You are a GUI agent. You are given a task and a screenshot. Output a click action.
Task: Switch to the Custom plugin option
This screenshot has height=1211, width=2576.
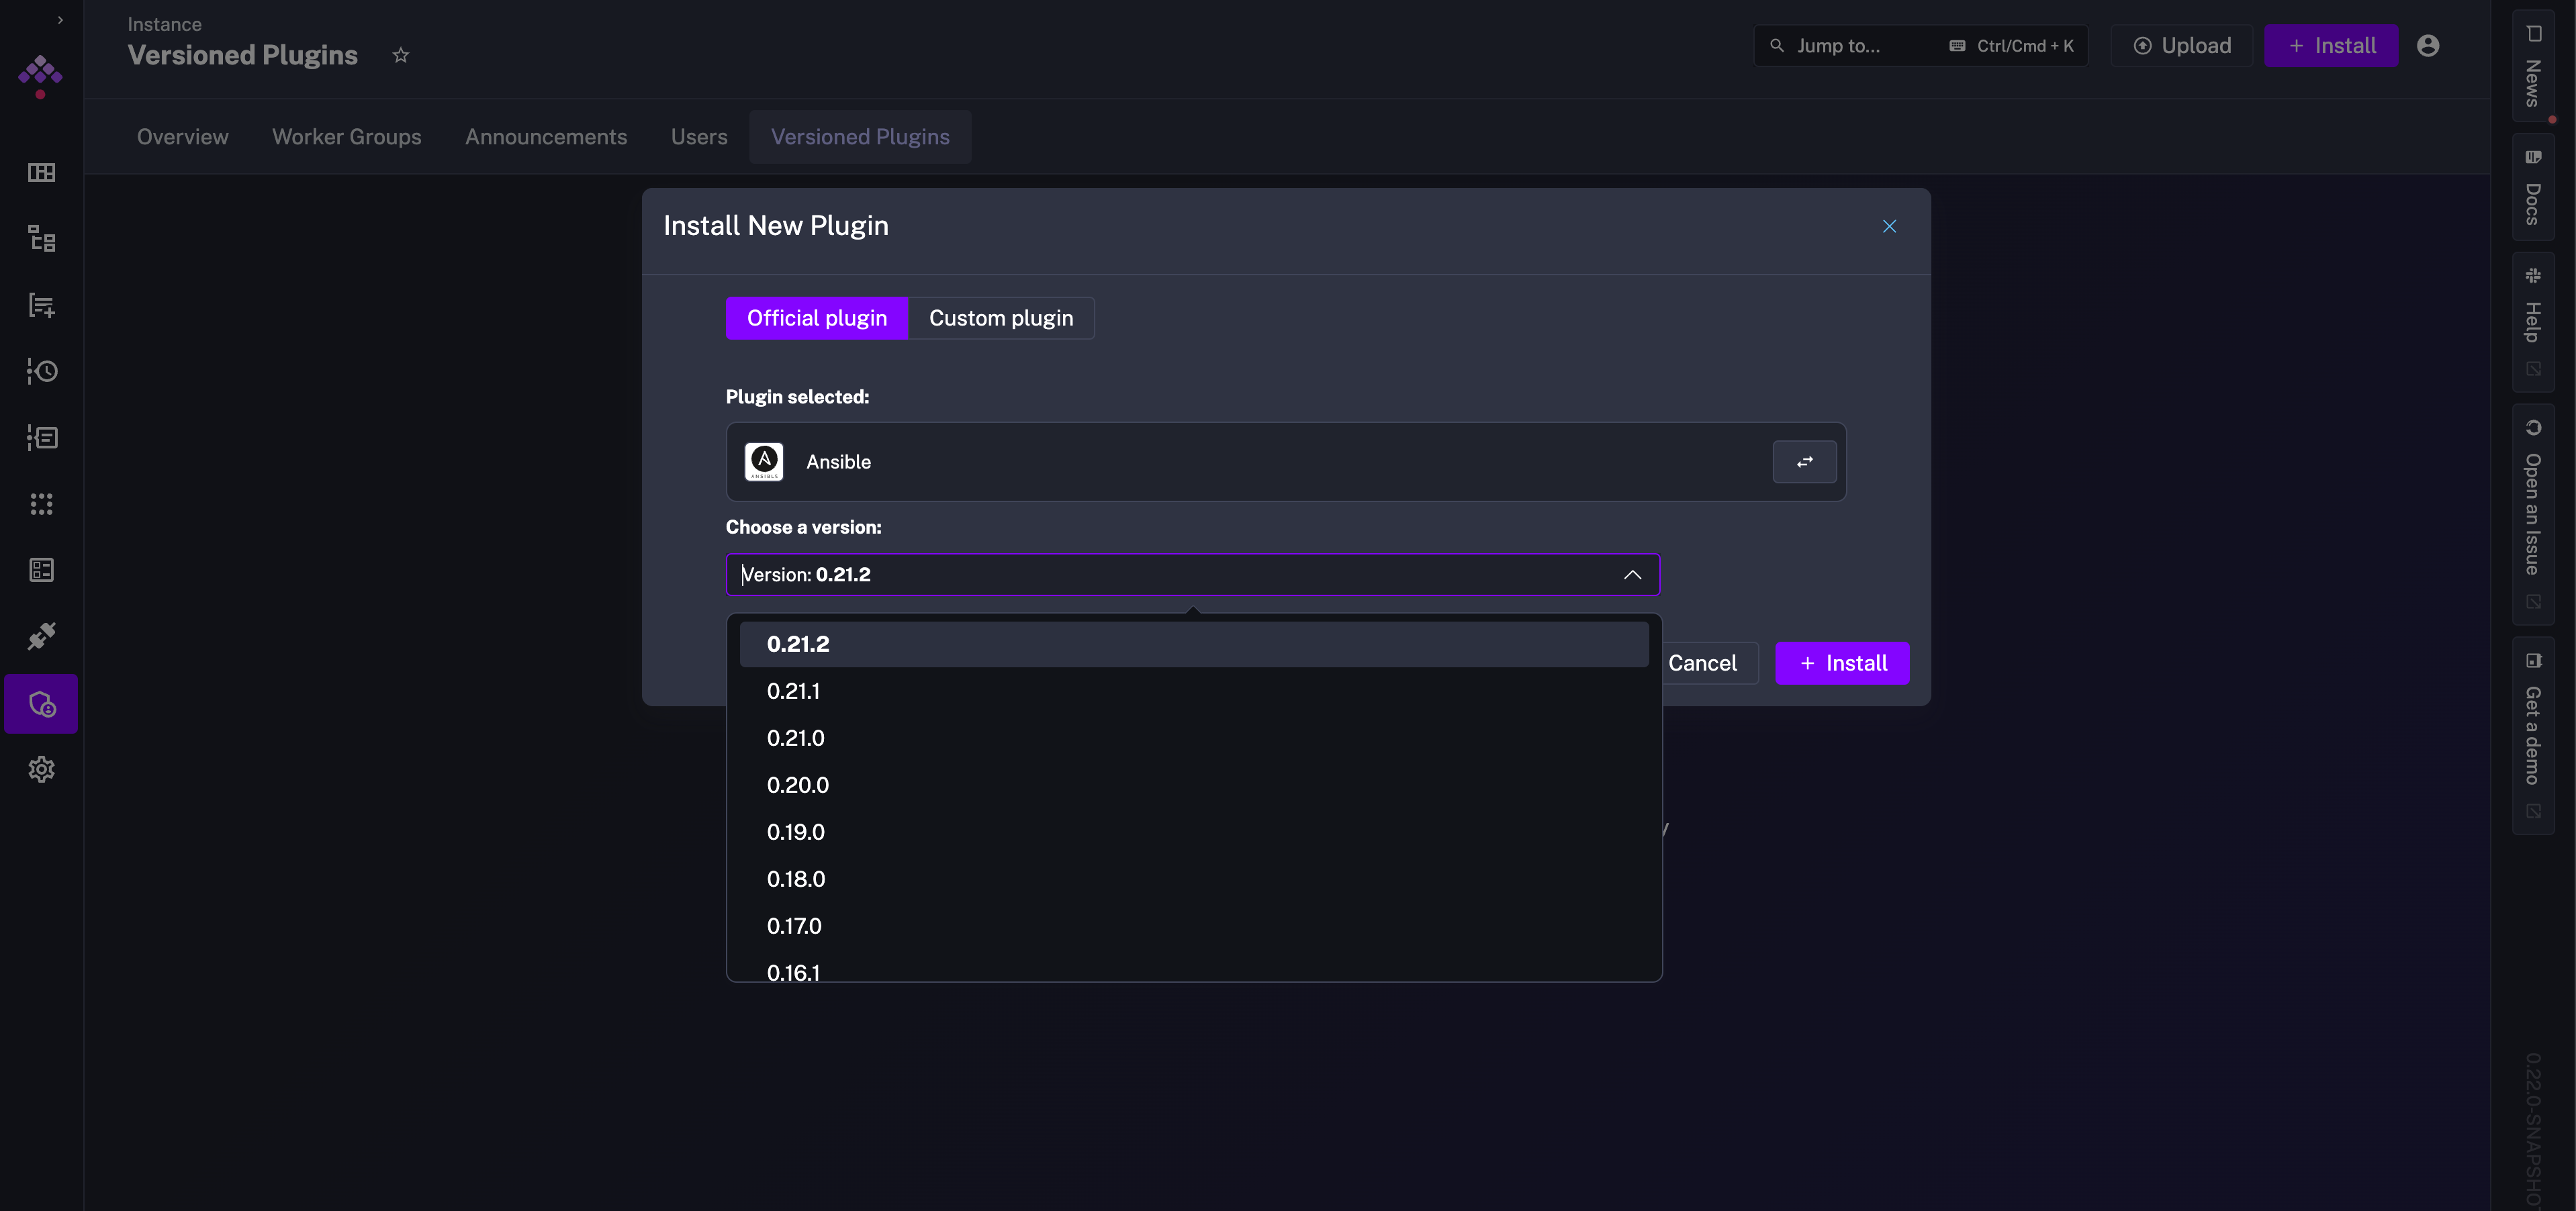pyautogui.click(x=1000, y=317)
